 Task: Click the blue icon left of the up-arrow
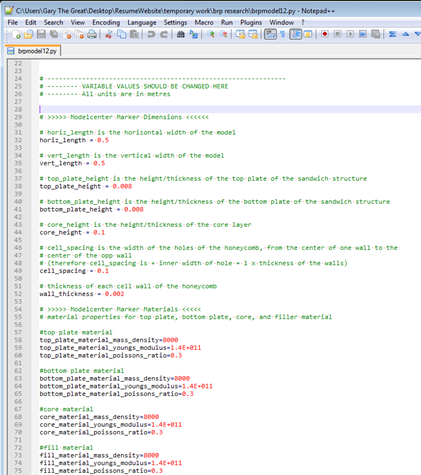click(x=392, y=34)
